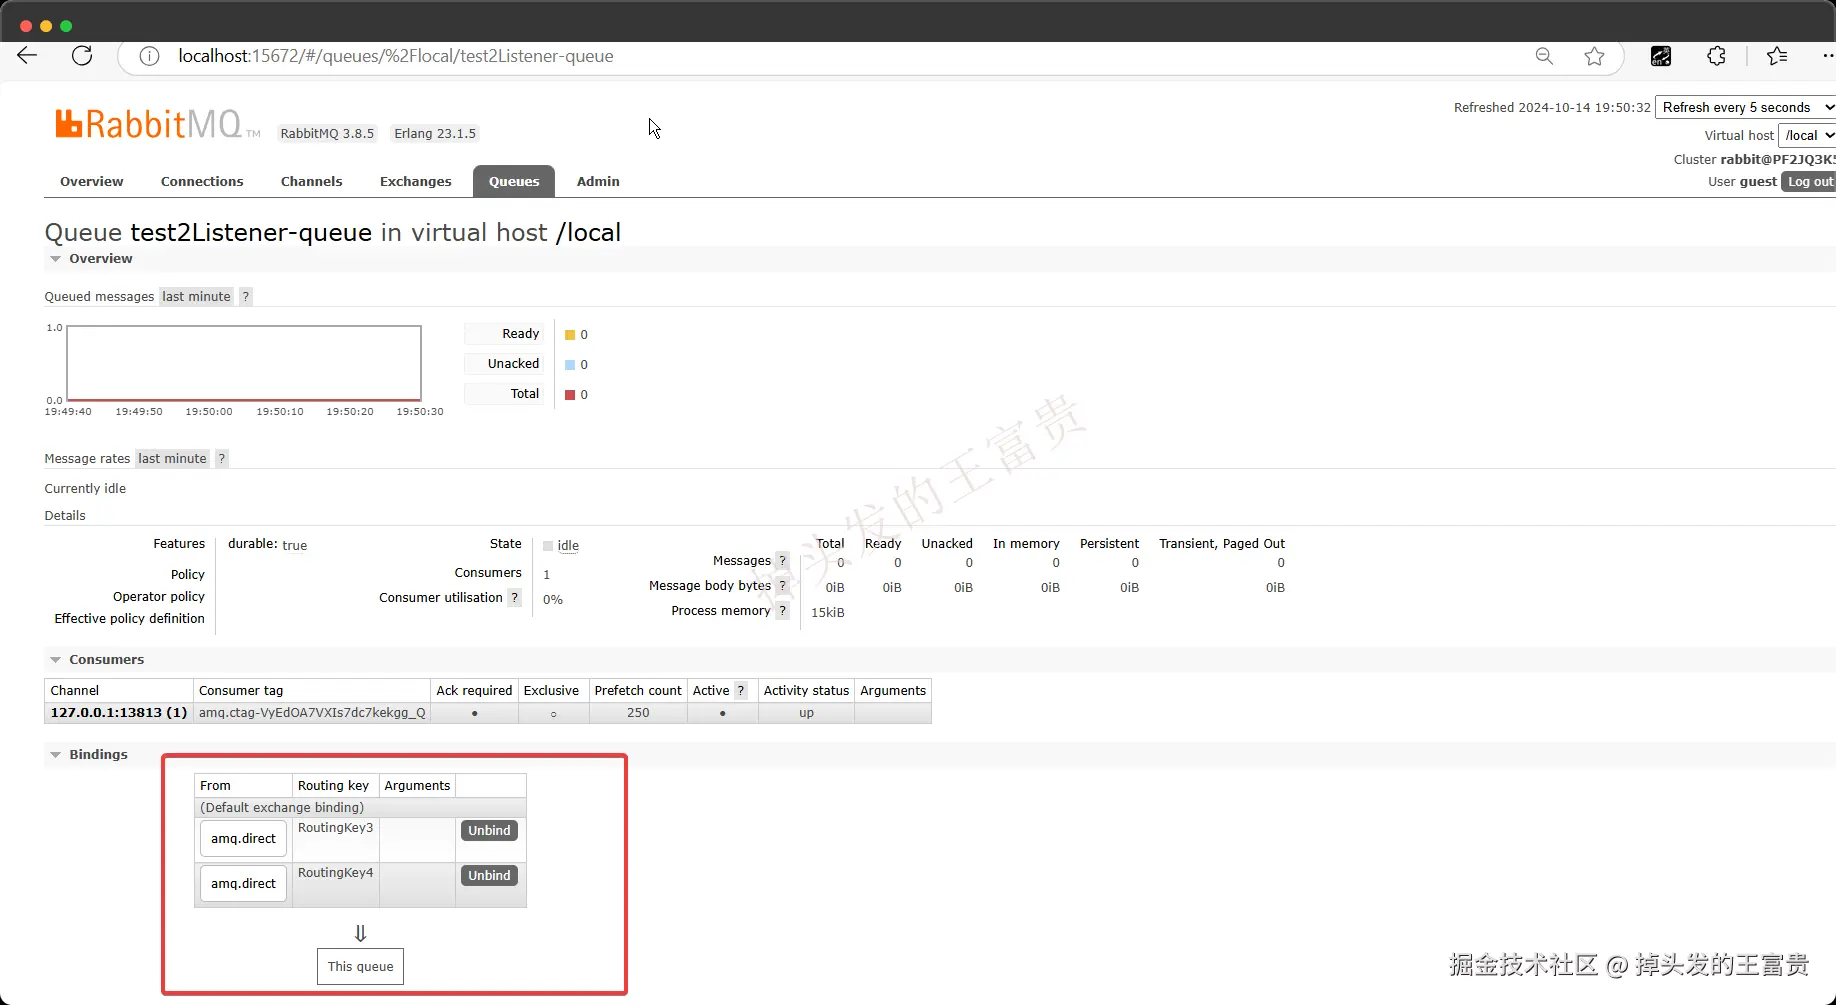Click the Activity status value up

[806, 712]
